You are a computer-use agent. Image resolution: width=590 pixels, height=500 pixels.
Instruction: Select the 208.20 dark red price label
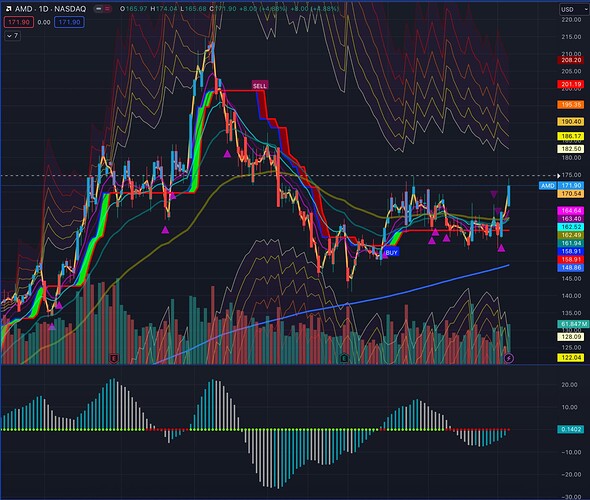click(x=571, y=60)
